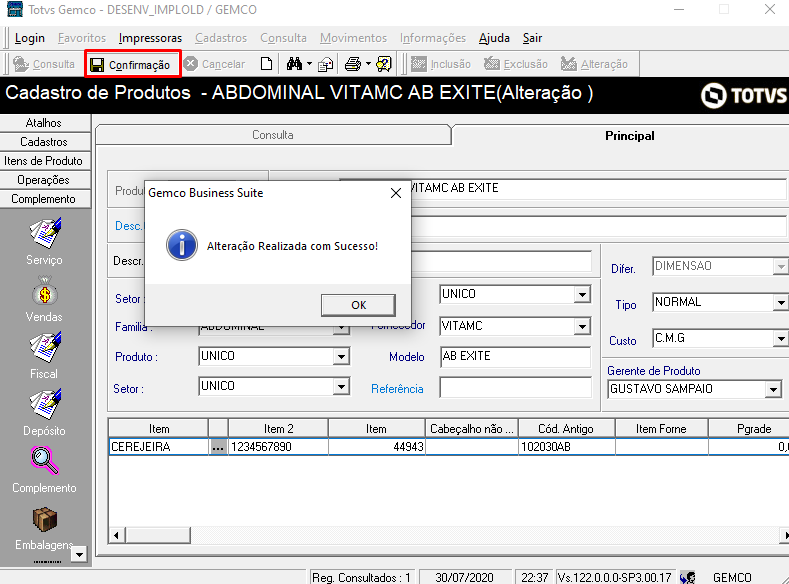
Task: Click the Referência input field
Action: [515, 387]
